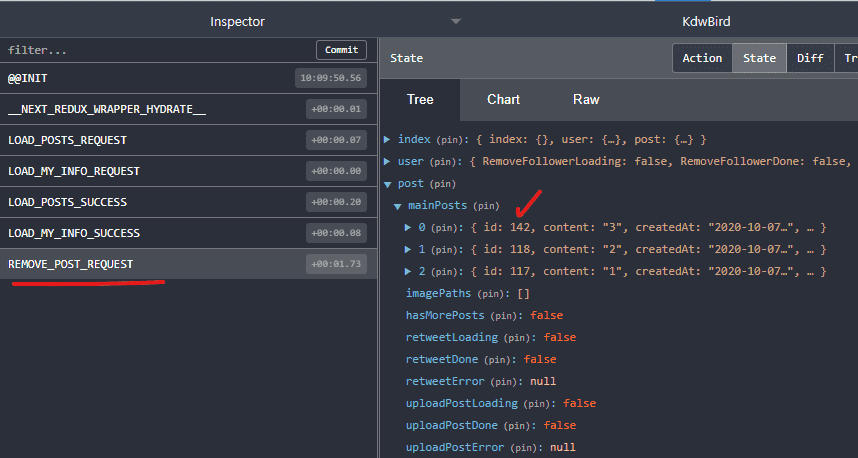Open the Chart tab

click(503, 99)
